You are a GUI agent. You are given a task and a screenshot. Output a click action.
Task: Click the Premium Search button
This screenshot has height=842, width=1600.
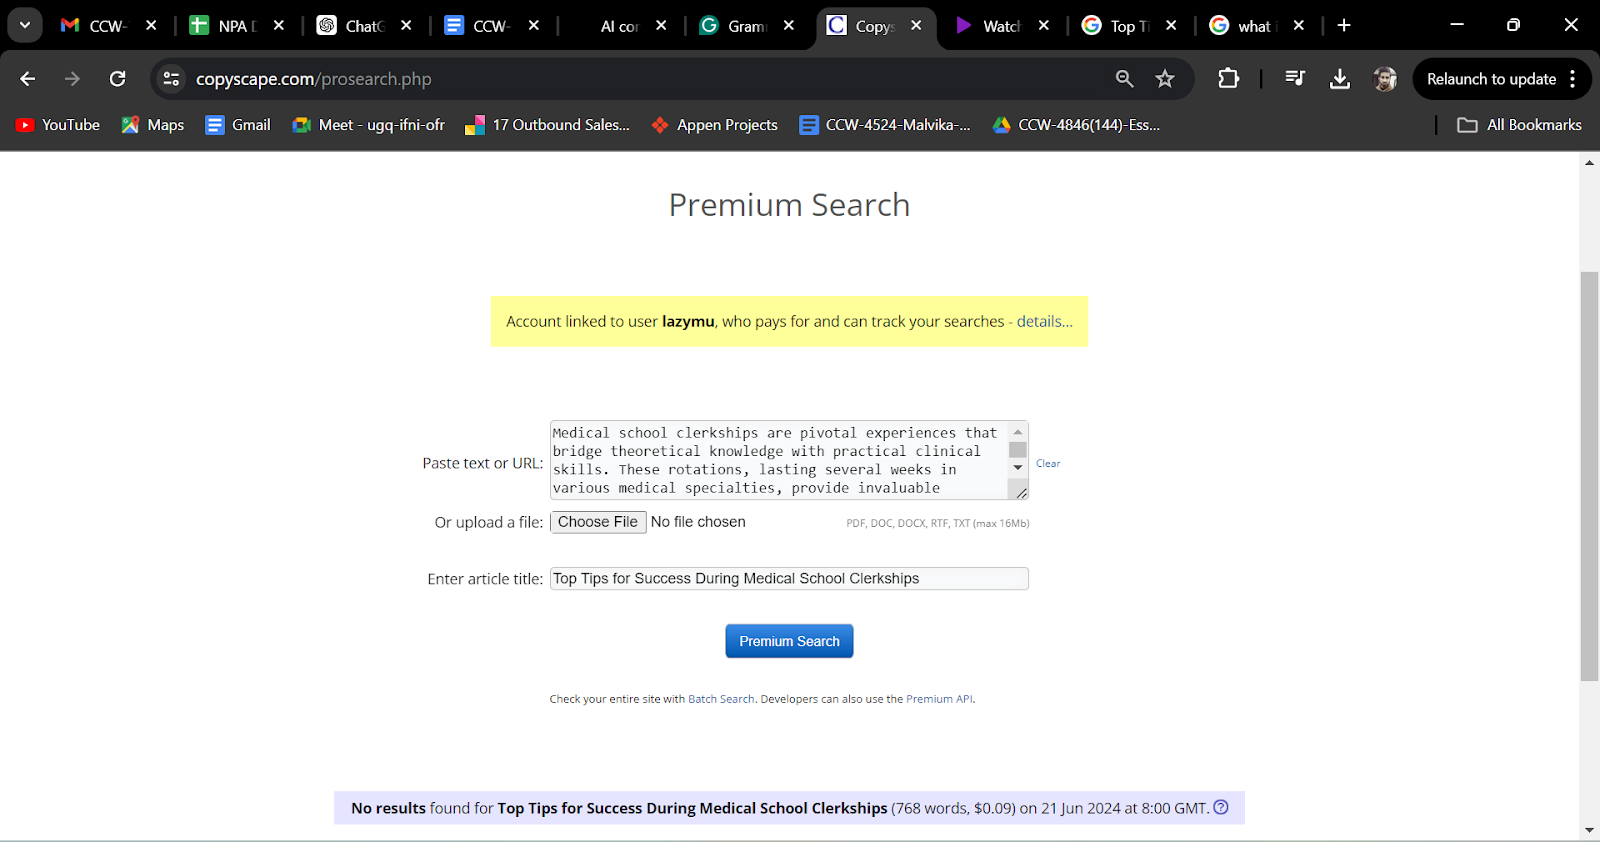[789, 641]
